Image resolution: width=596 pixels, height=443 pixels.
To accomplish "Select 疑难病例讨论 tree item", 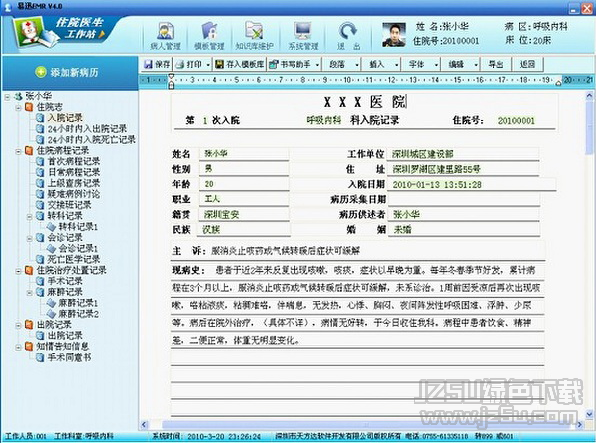I will click(74, 194).
